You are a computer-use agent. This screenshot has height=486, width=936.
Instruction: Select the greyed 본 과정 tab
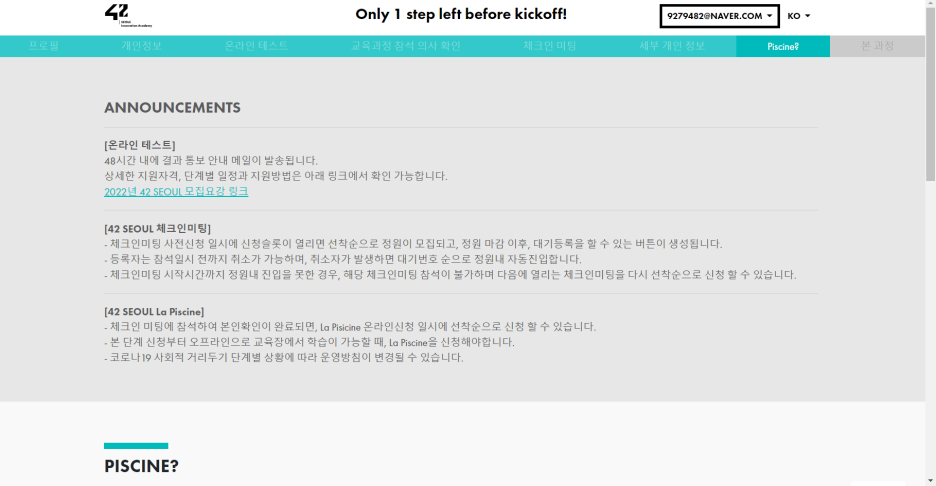coord(877,47)
